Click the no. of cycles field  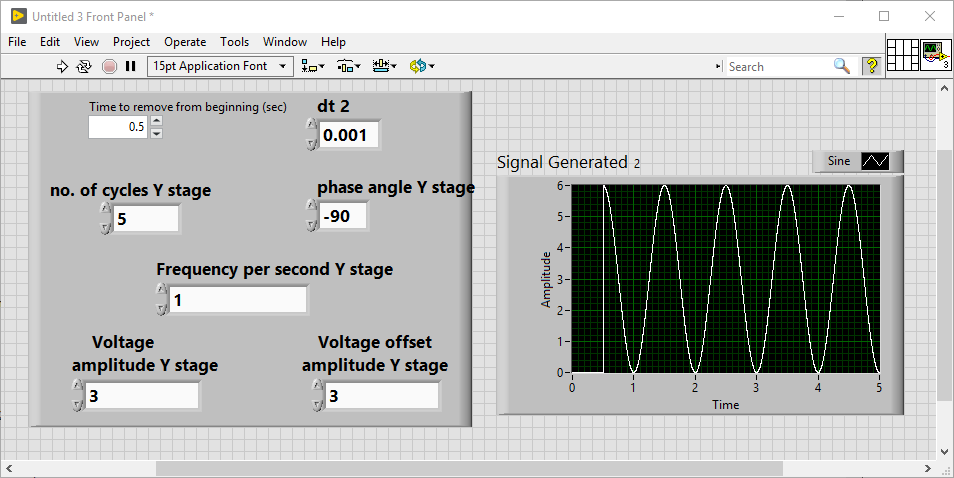pos(146,219)
